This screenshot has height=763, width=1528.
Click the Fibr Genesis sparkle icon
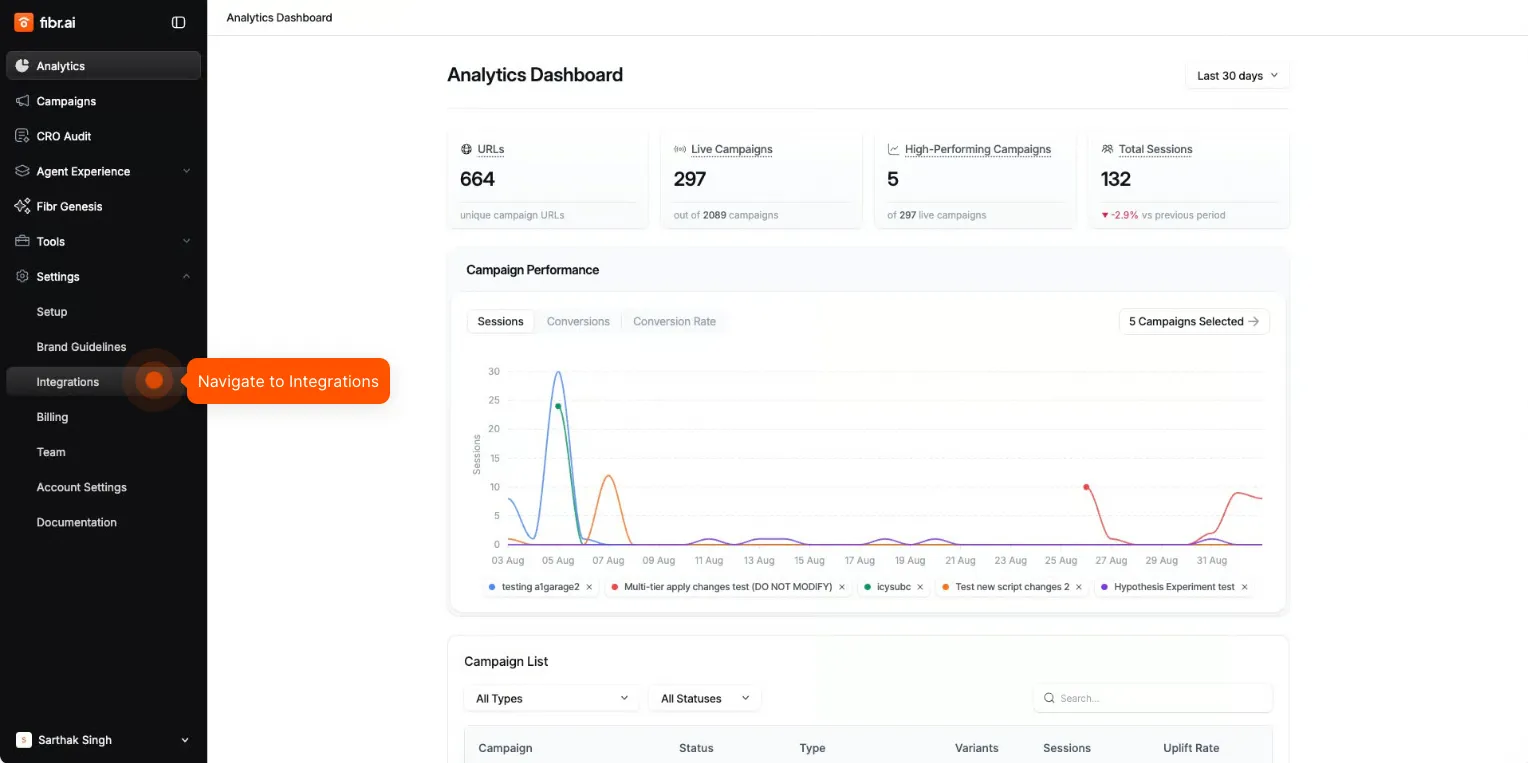(22, 206)
